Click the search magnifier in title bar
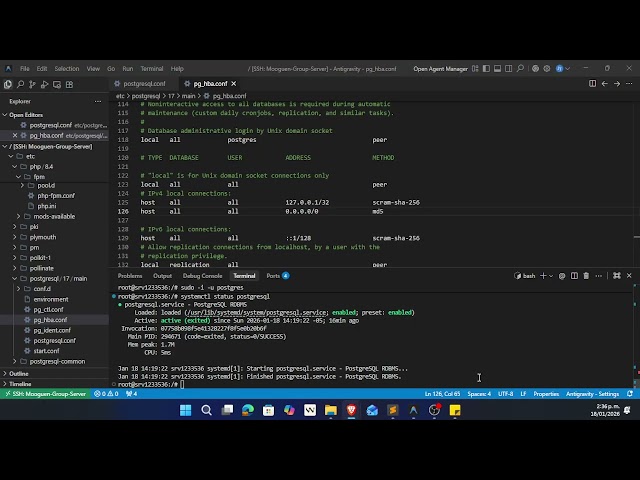The height and width of the screenshot is (480, 640). (520, 69)
